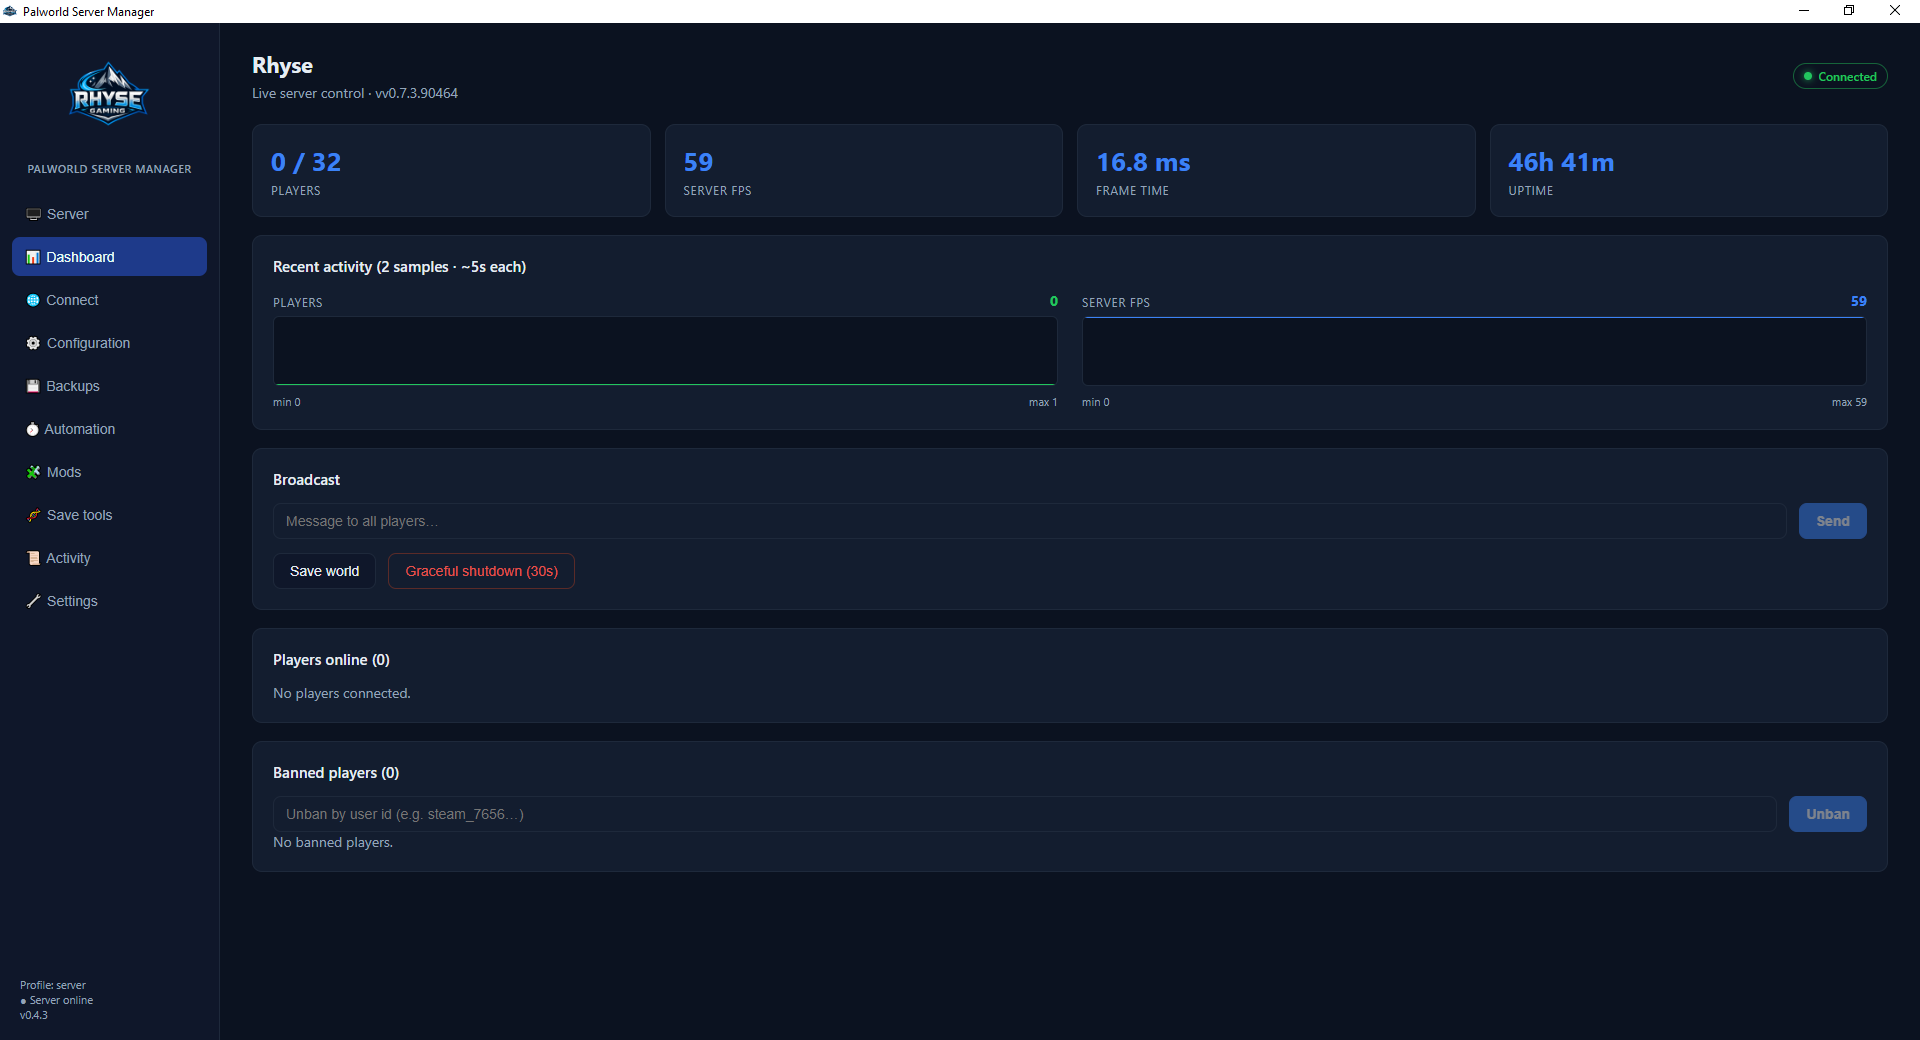Trigger Graceful shutdown (30s)
This screenshot has width=1920, height=1040.
(x=481, y=571)
